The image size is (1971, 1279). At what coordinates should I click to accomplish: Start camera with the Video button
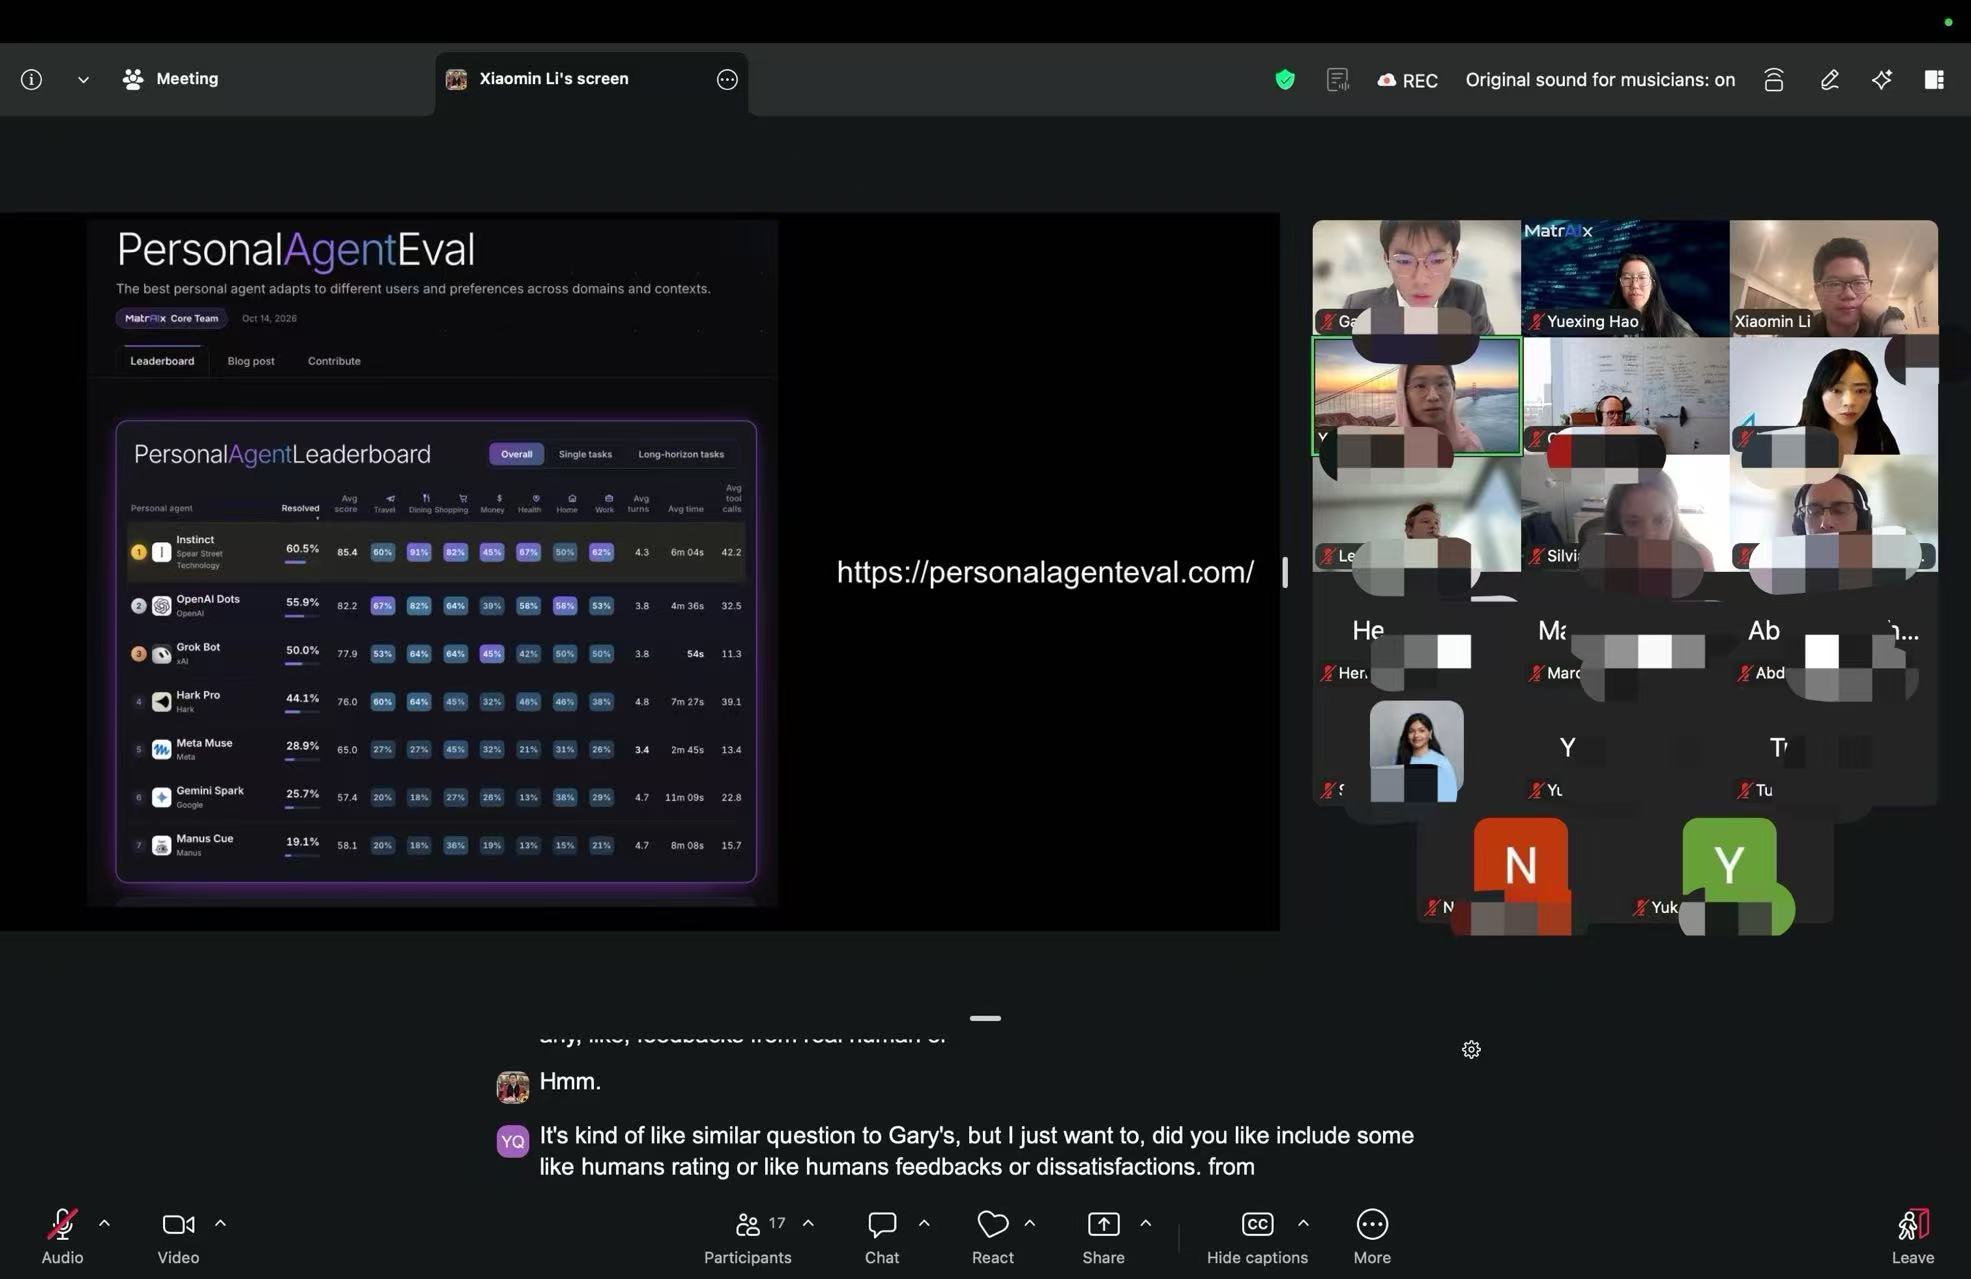pos(178,1236)
